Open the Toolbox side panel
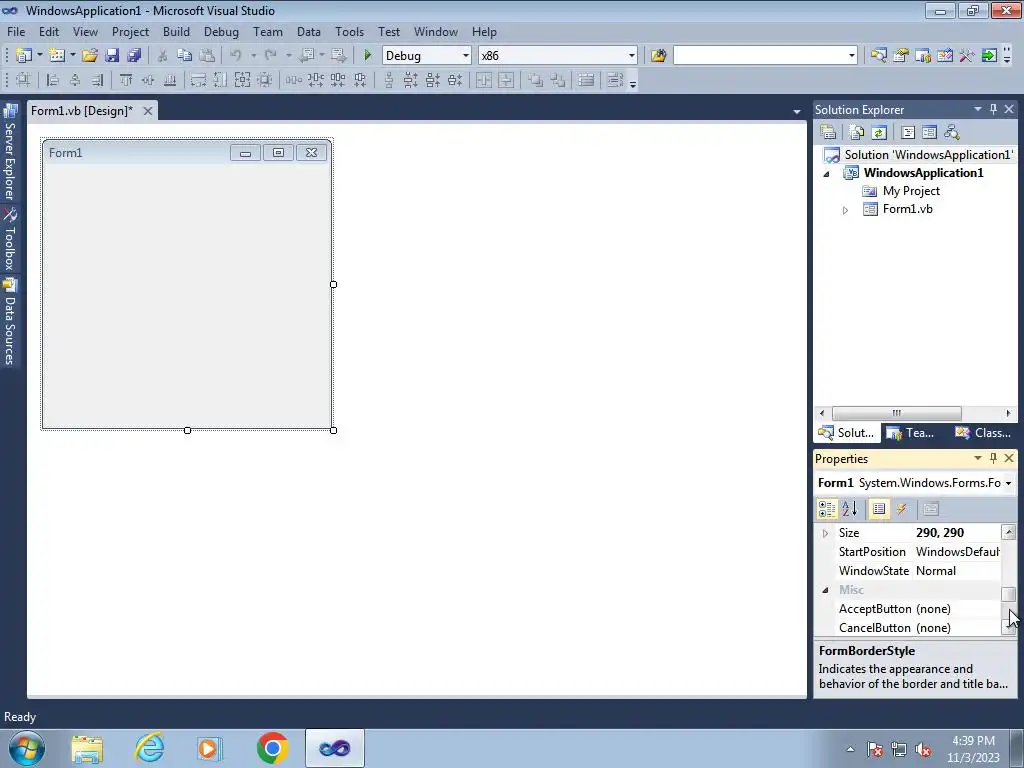1024x768 pixels. [x=10, y=240]
